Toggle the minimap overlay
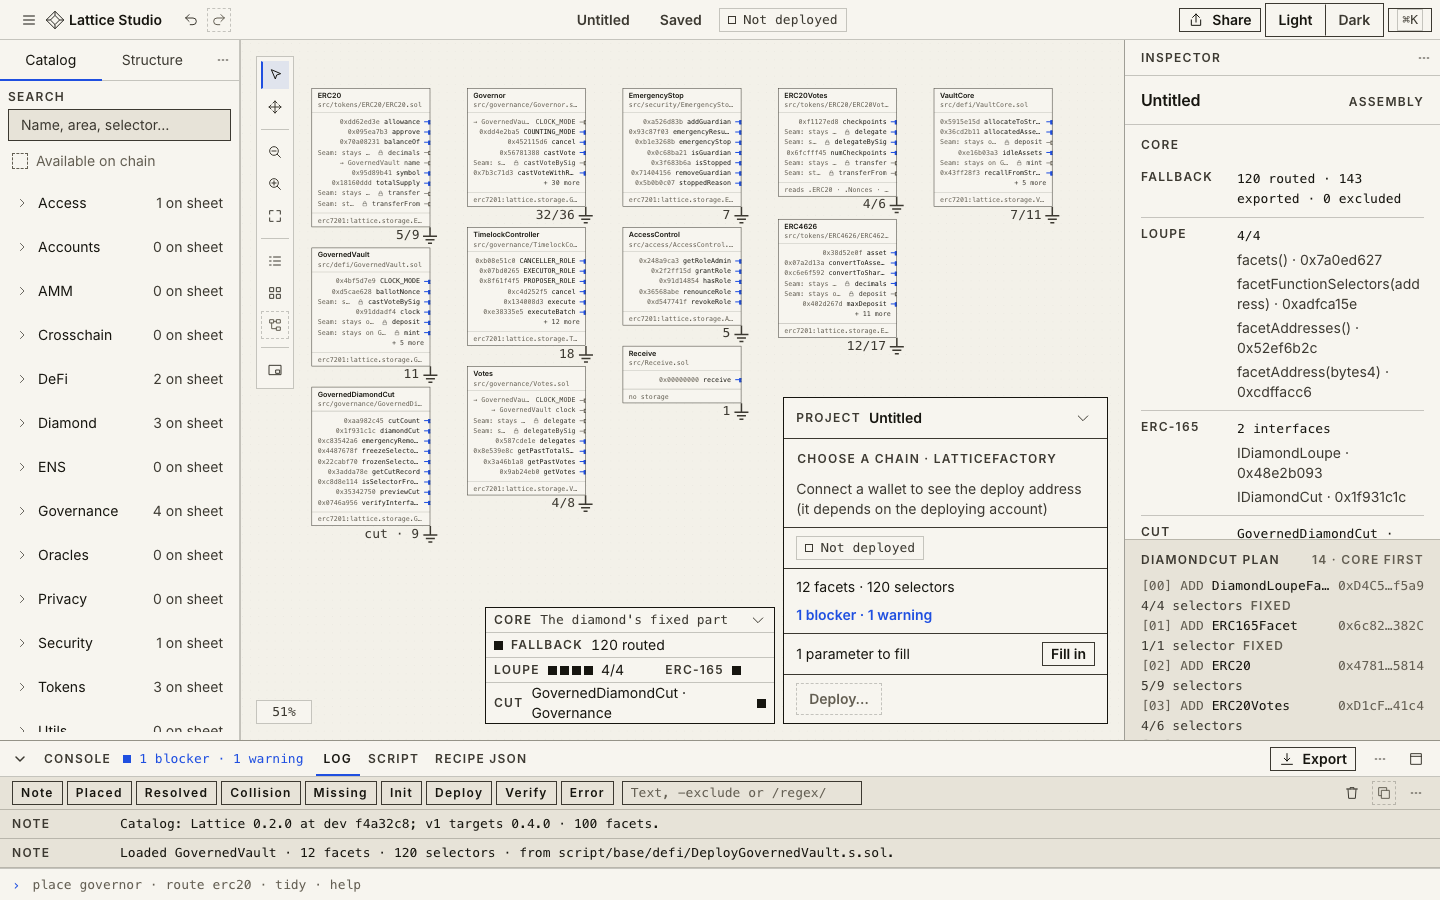 [275, 370]
